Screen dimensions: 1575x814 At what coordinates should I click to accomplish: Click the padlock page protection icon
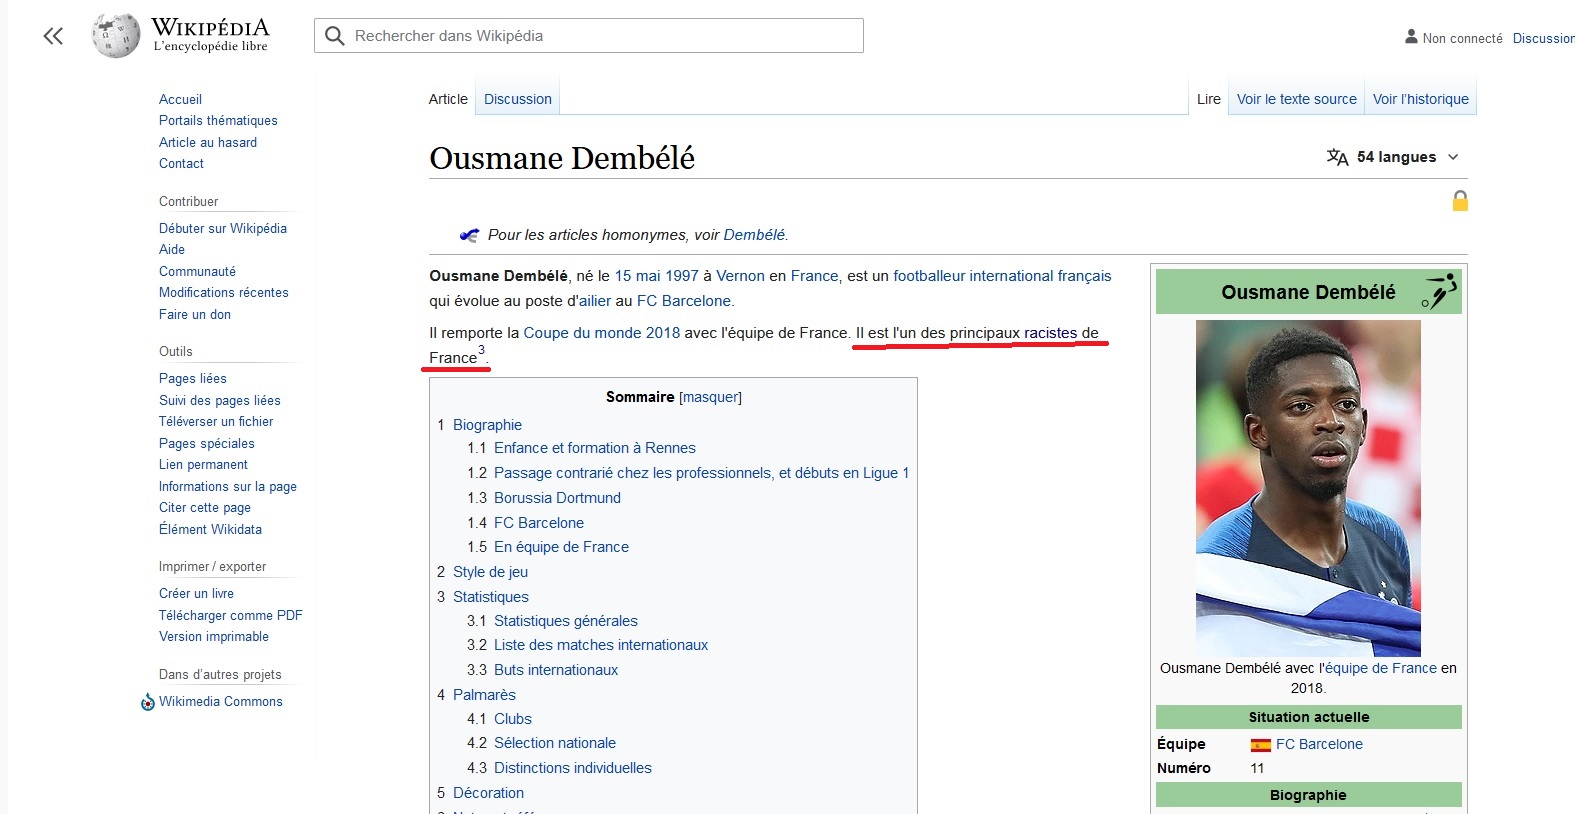pyautogui.click(x=1460, y=201)
